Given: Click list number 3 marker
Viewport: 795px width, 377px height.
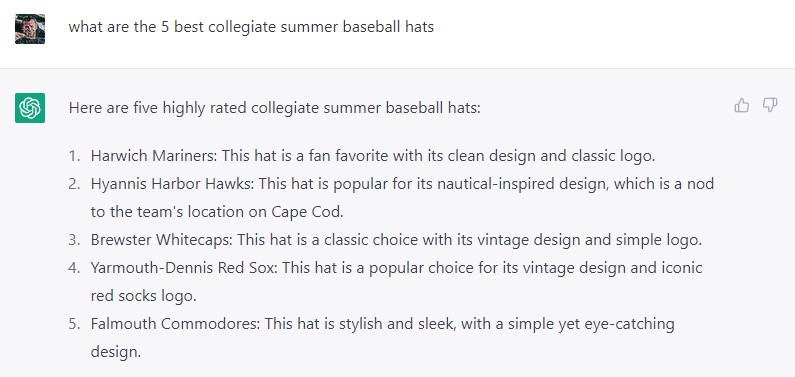Looking at the screenshot, I should (x=75, y=240).
